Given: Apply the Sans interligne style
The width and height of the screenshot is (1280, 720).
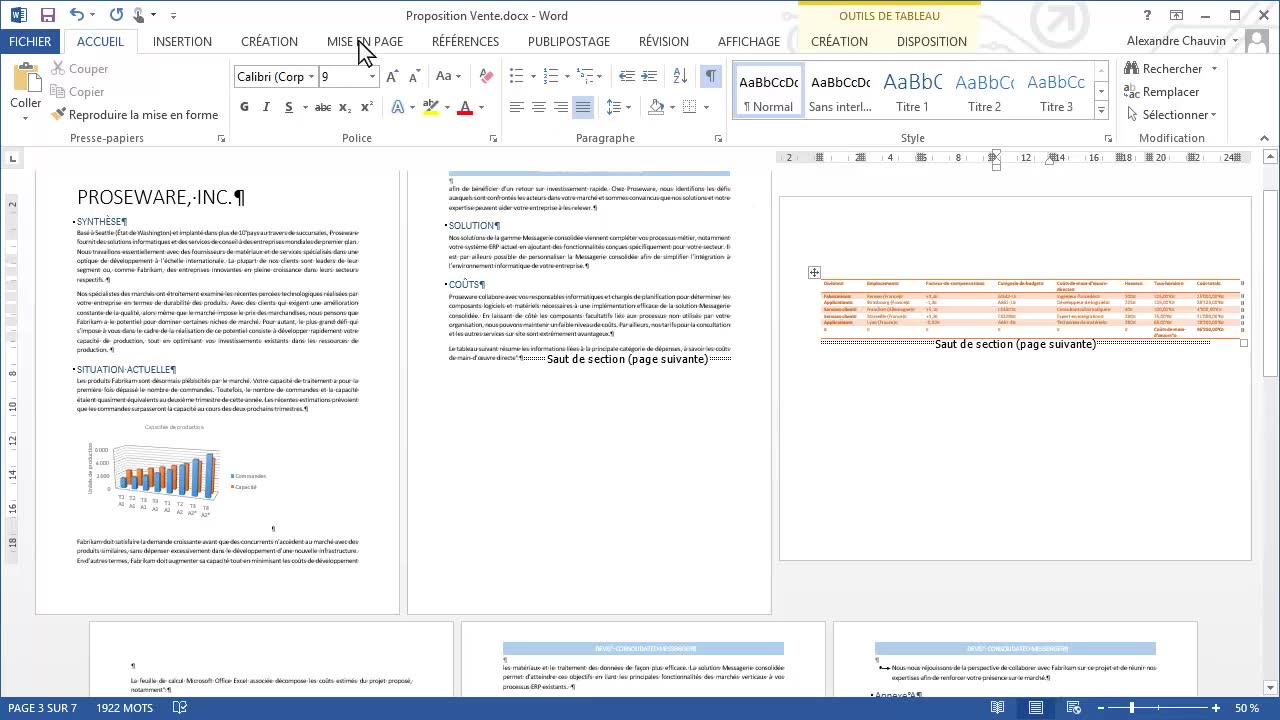Looking at the screenshot, I should coord(840,91).
